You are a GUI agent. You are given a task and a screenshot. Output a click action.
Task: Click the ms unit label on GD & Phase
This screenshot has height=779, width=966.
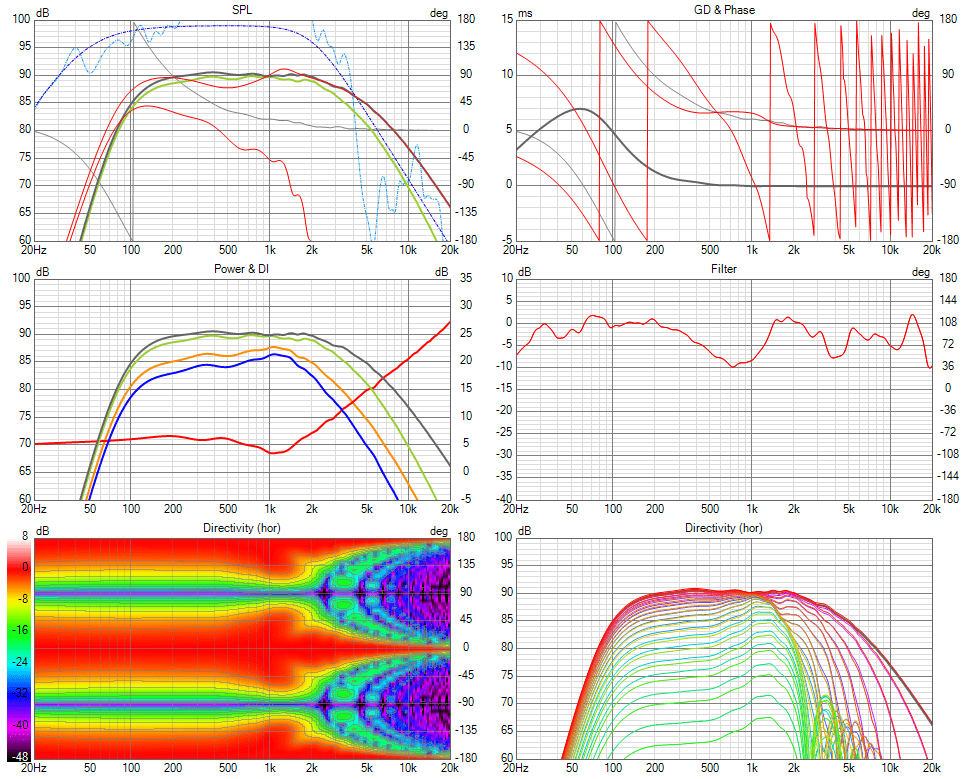point(525,14)
